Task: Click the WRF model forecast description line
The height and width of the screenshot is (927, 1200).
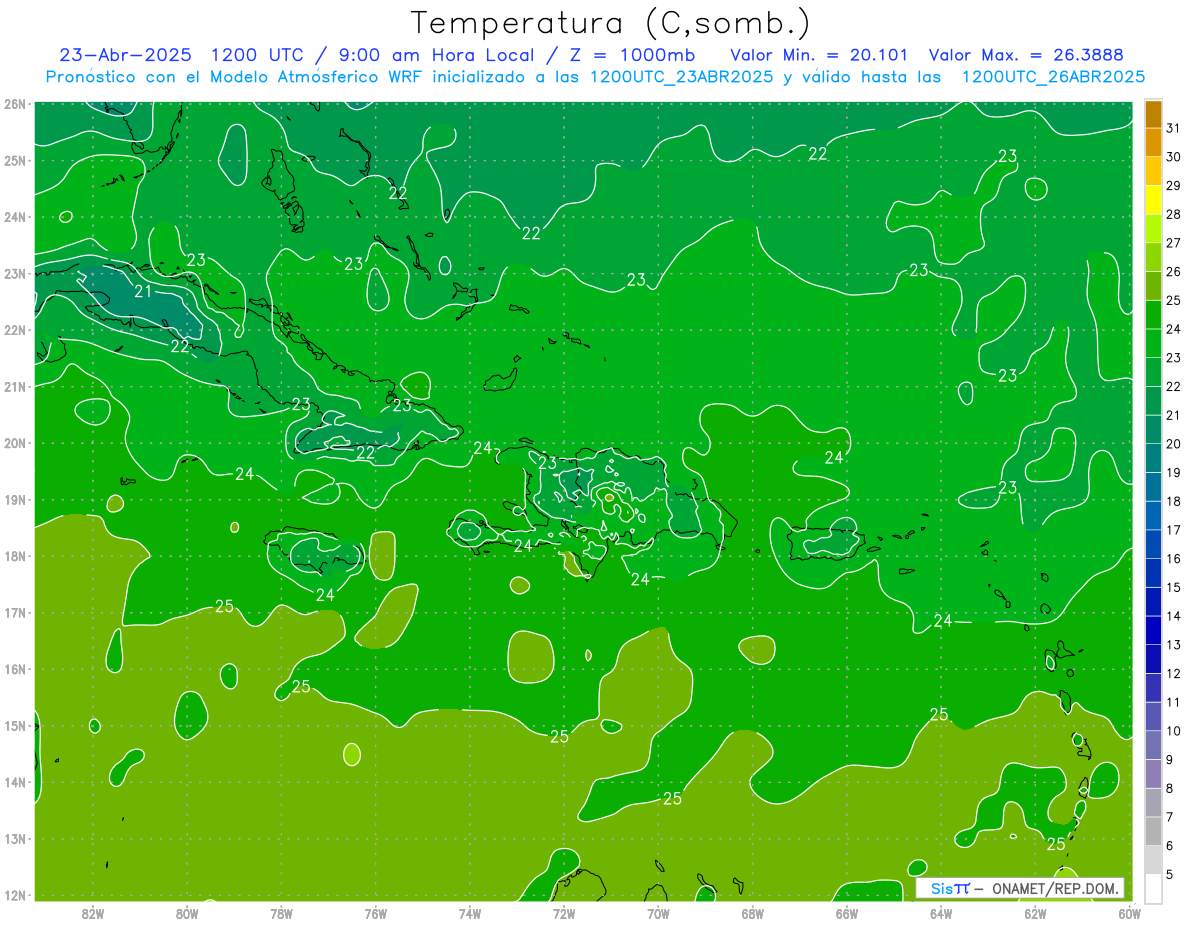Action: coord(595,76)
